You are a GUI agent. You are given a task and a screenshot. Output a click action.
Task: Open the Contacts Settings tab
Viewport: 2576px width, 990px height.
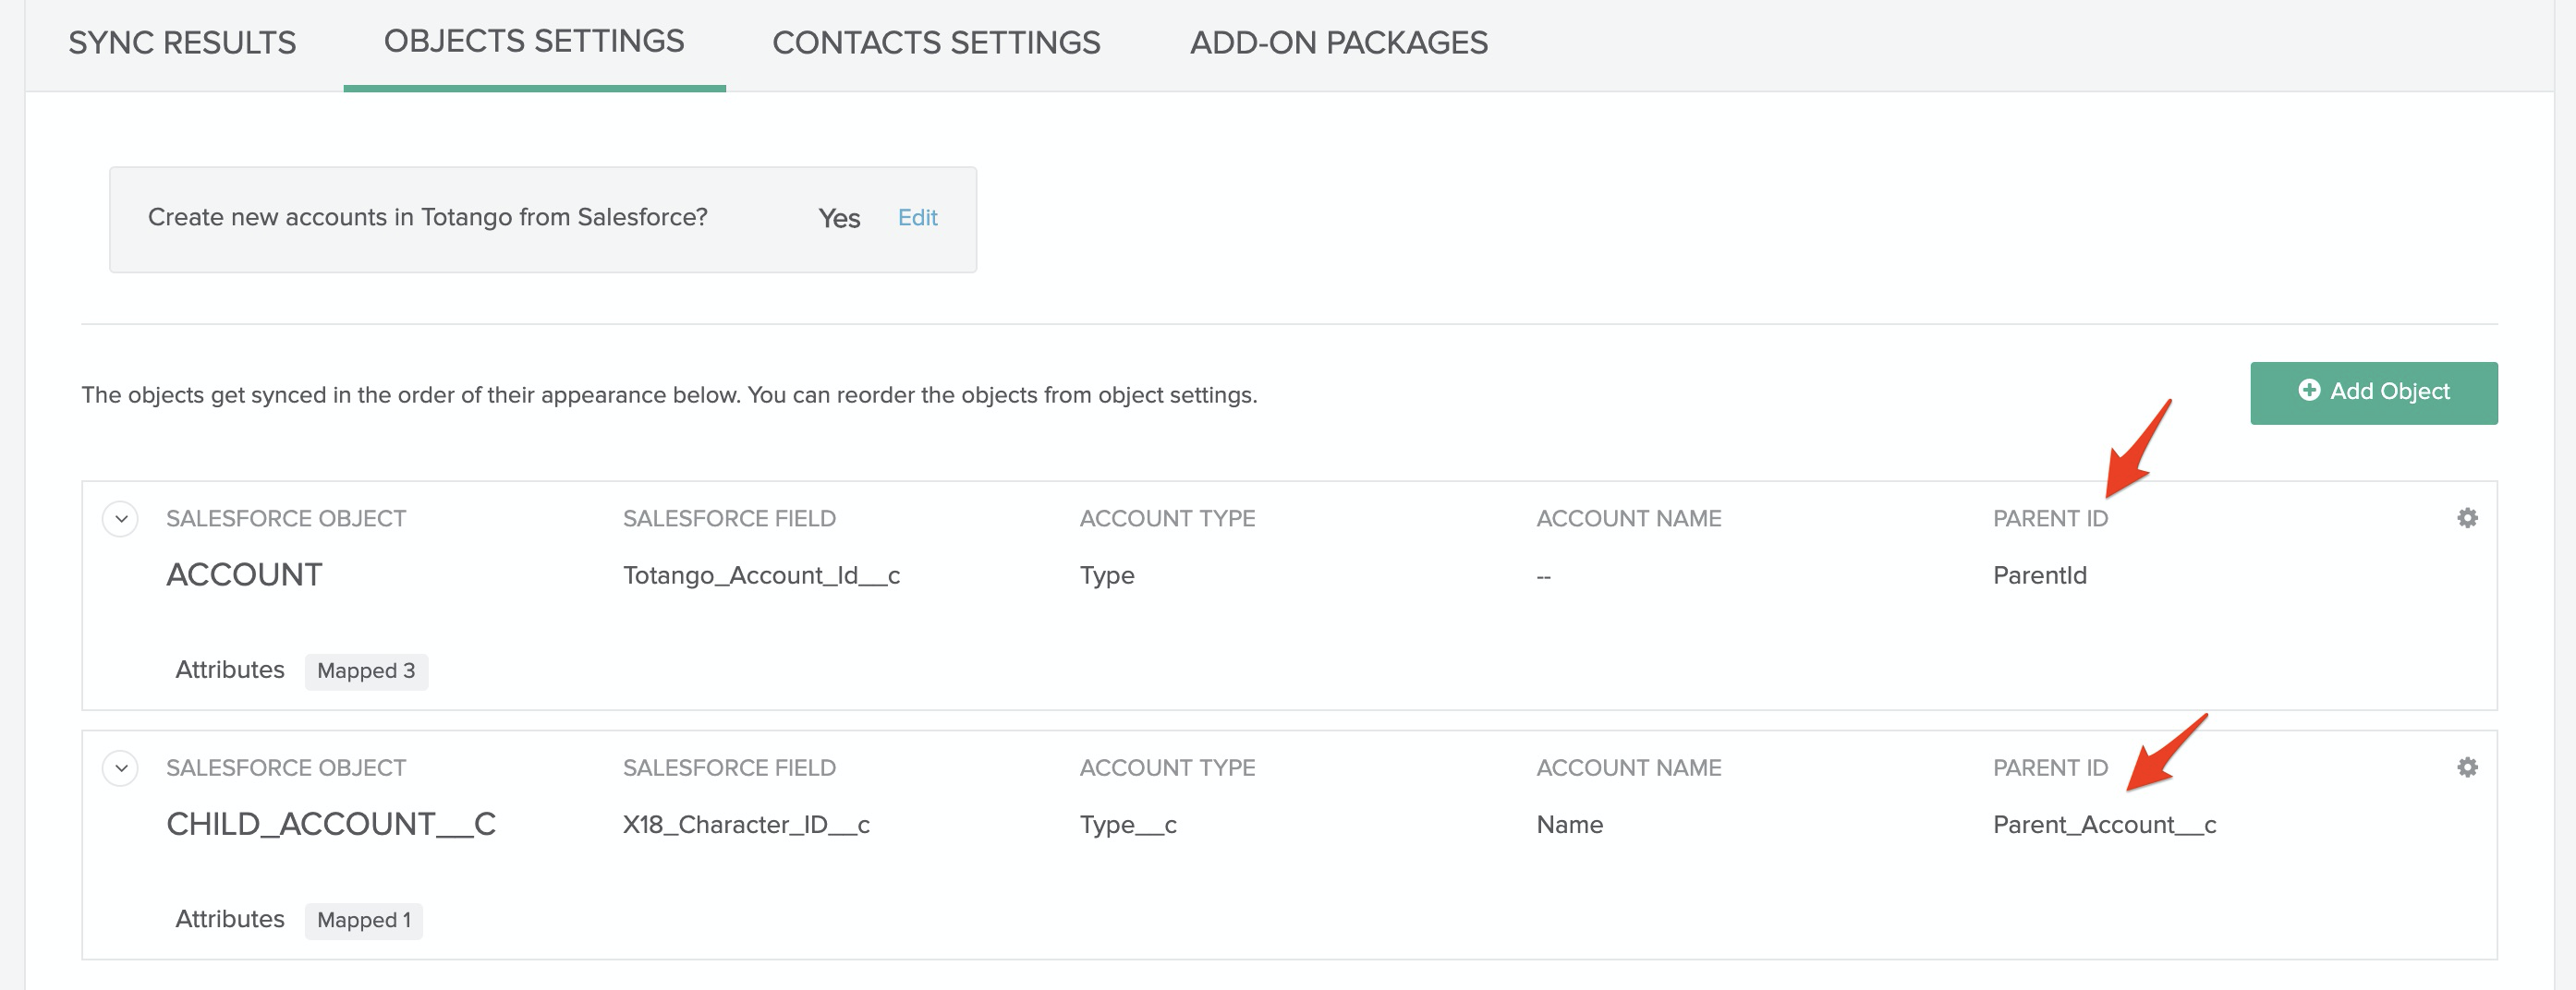pyautogui.click(x=936, y=43)
